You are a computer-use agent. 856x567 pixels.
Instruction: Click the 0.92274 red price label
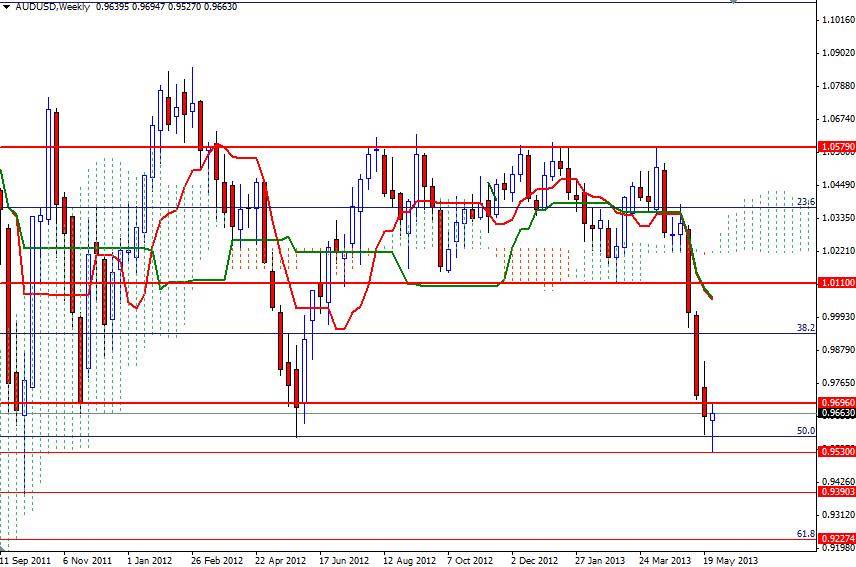[x=837, y=538]
